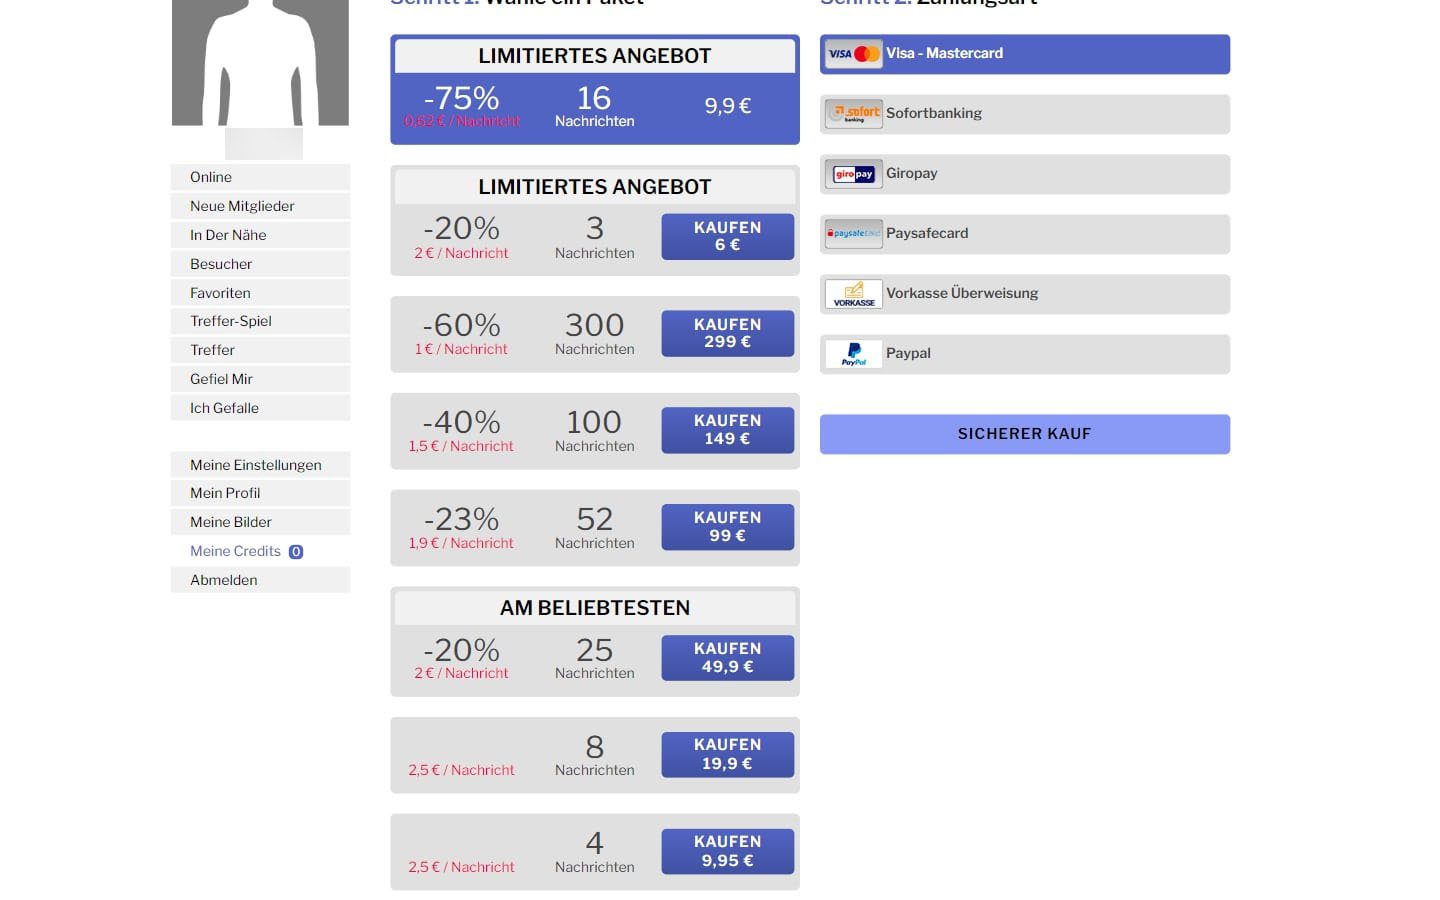Open the Meine Credits link

tap(235, 551)
